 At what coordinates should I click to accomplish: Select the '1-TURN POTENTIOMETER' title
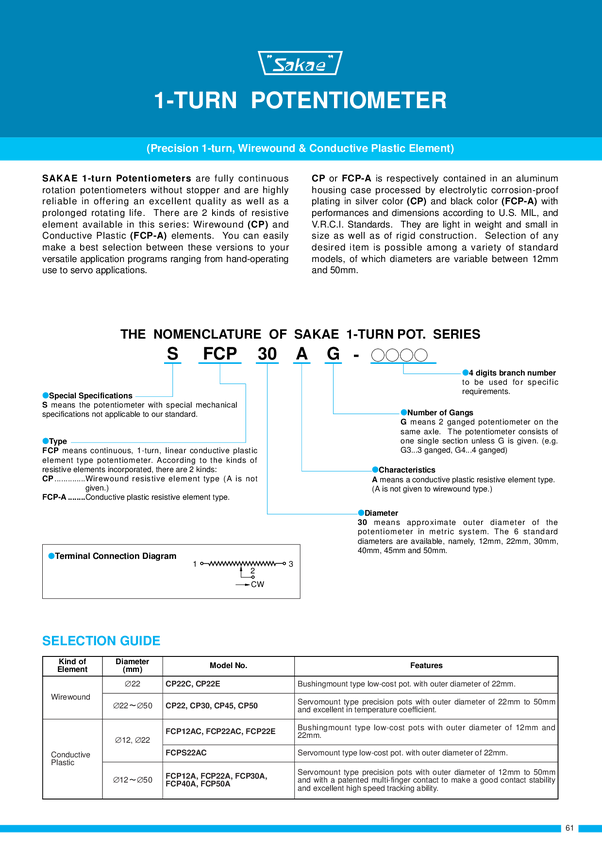[301, 101]
